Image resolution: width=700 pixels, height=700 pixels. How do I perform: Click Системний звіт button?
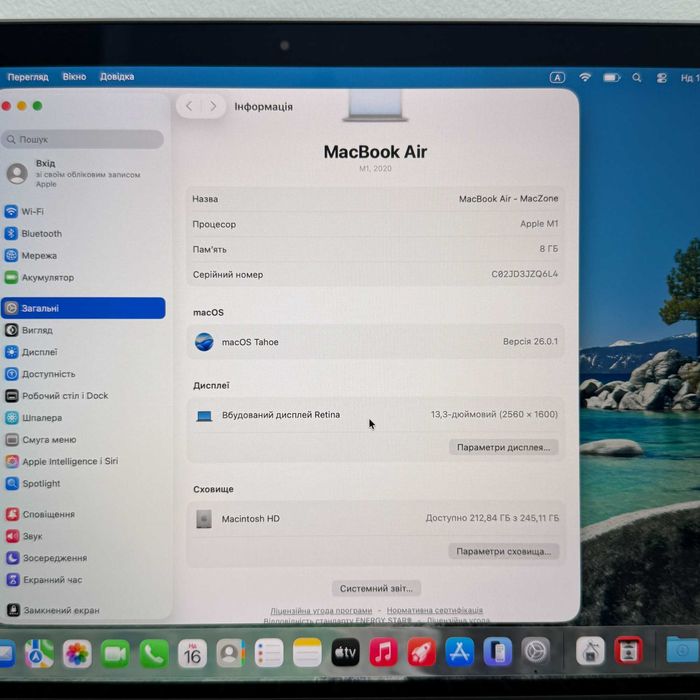376,588
